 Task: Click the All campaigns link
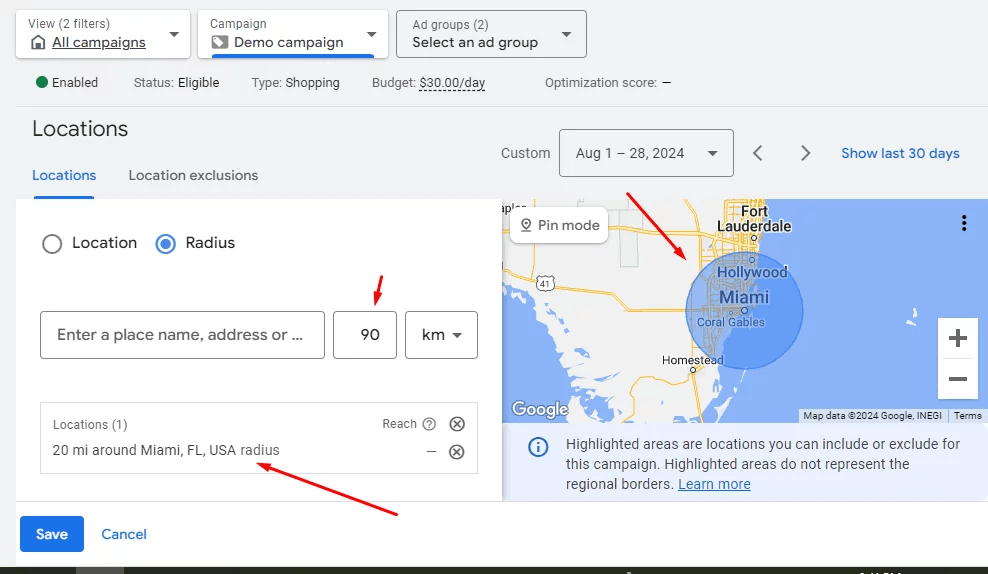[99, 42]
